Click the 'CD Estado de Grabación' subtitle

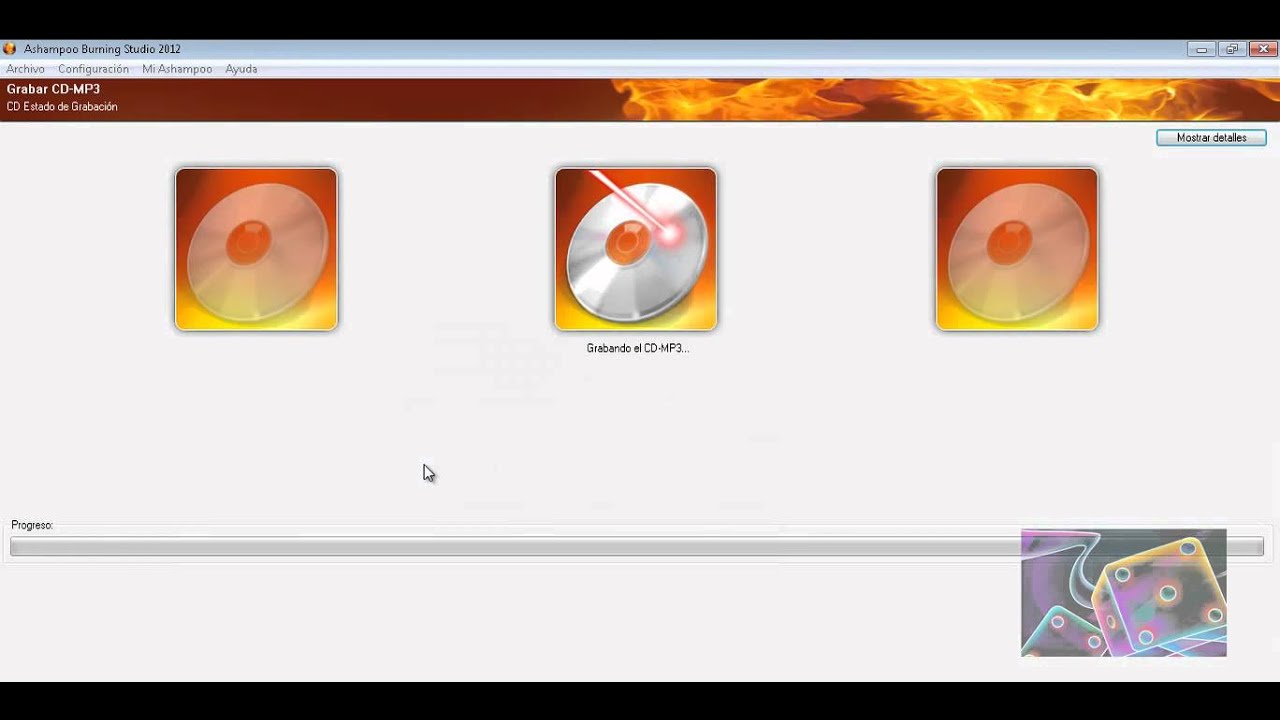(x=62, y=107)
